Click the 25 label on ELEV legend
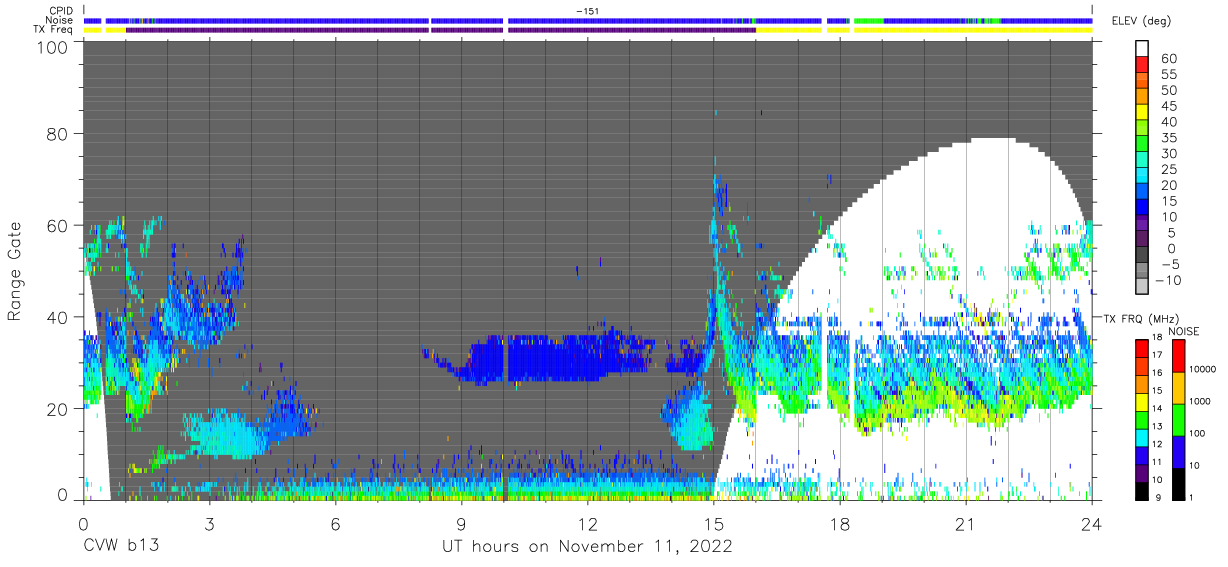This screenshot has width=1228, height=567. point(1168,170)
